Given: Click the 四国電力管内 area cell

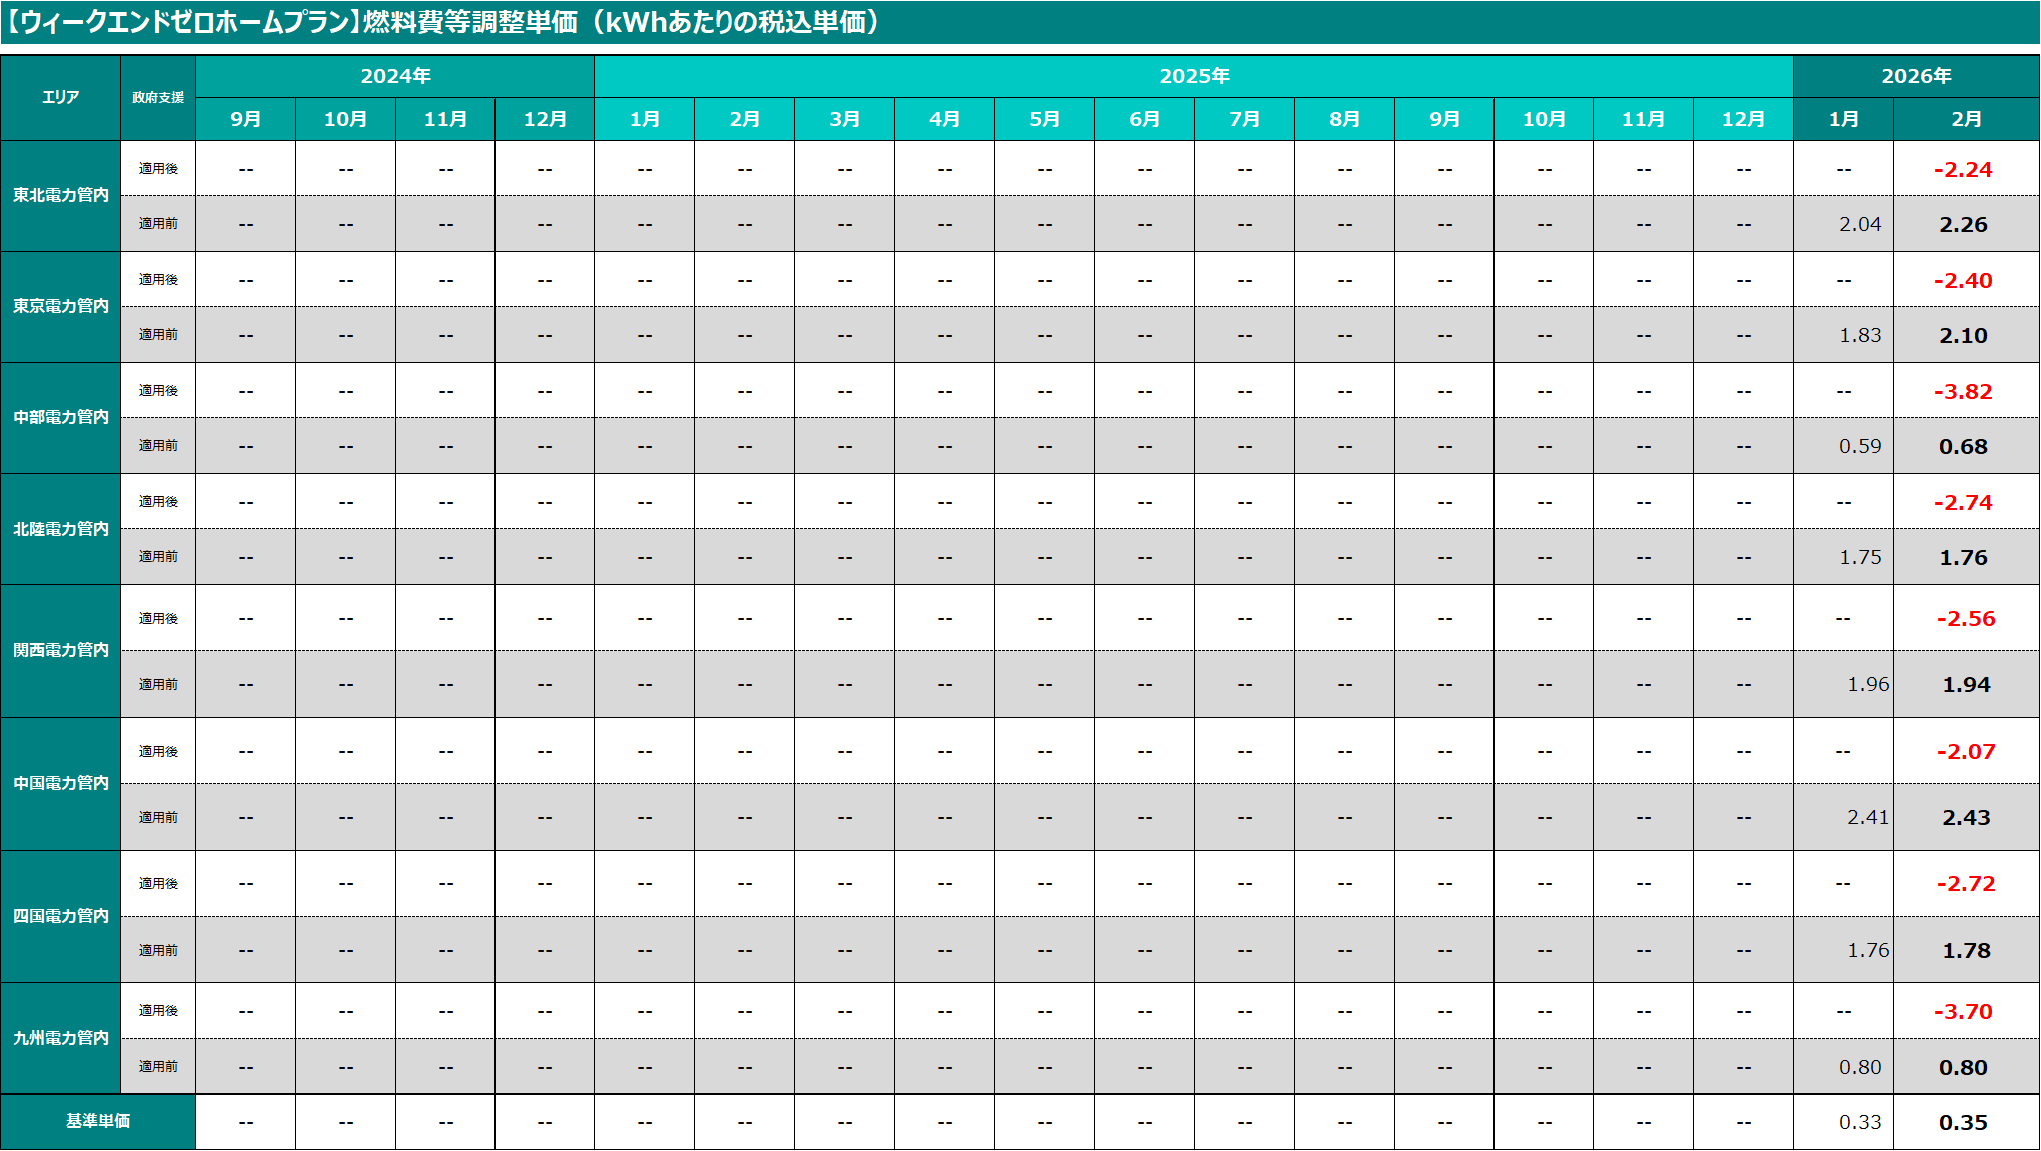Looking at the screenshot, I should point(60,916).
